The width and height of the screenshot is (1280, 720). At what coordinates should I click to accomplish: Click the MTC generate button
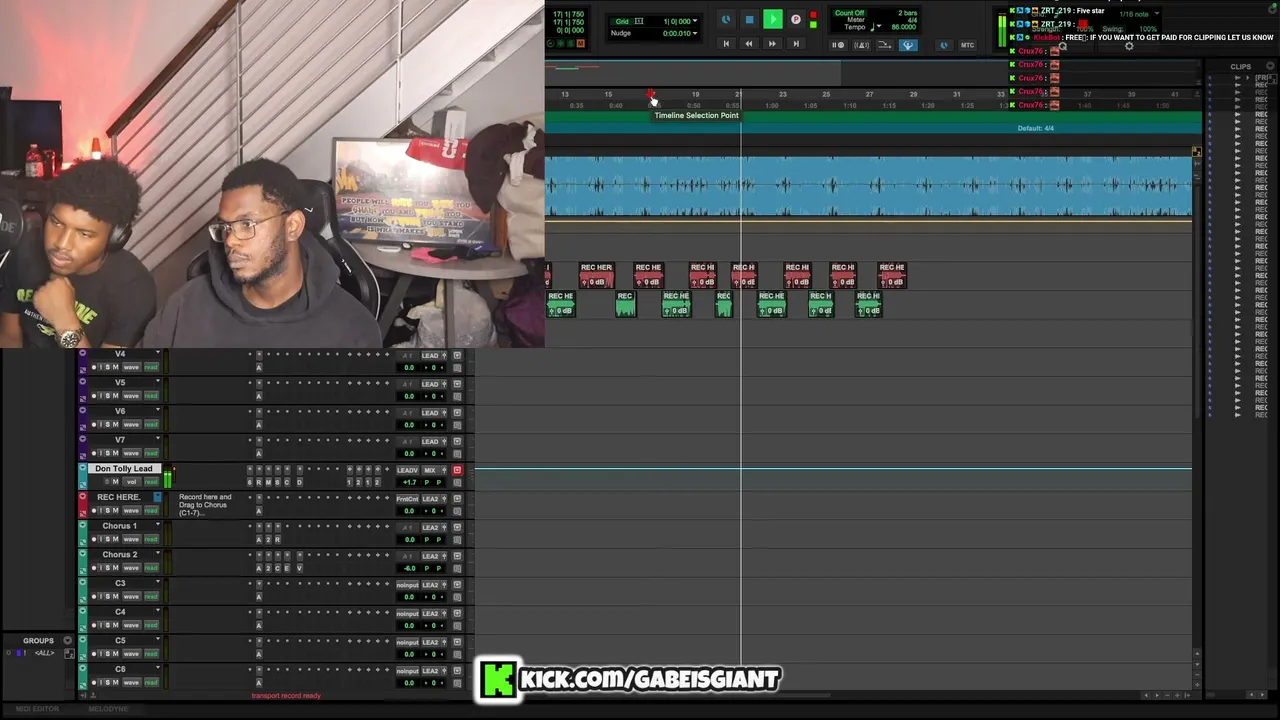pyautogui.click(x=967, y=45)
